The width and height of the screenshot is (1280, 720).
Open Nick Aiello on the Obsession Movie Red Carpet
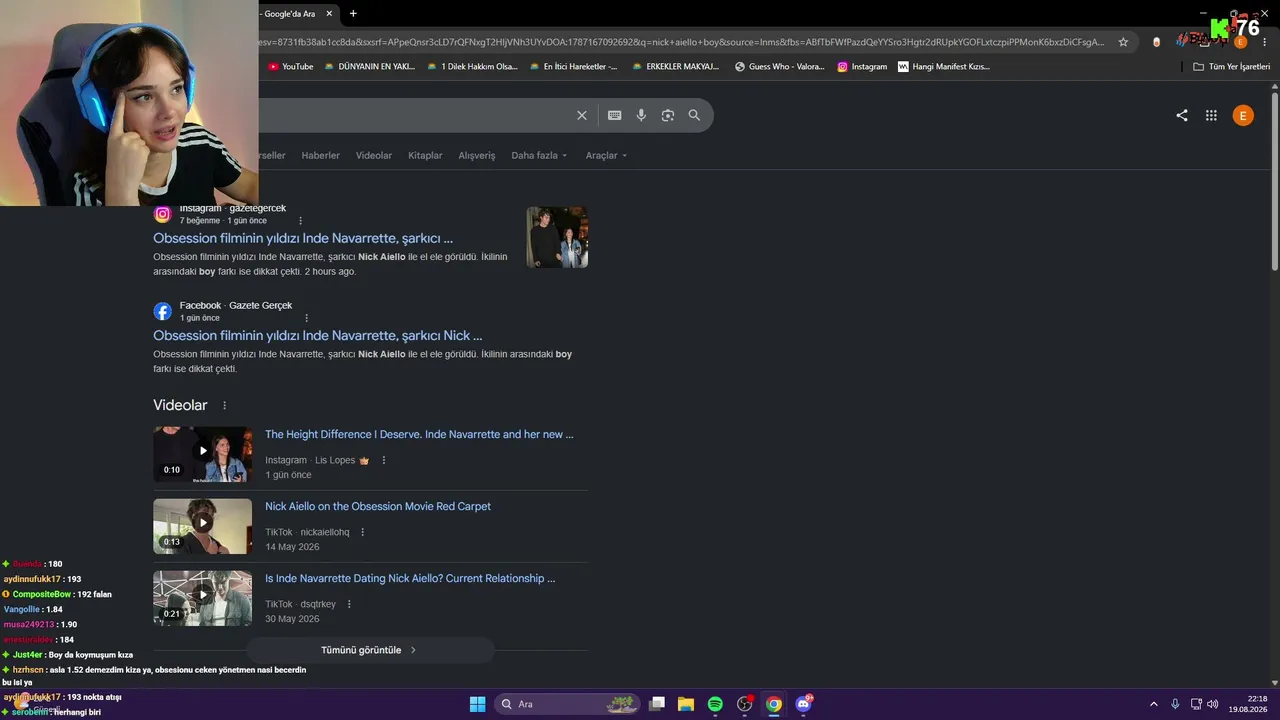coord(378,507)
